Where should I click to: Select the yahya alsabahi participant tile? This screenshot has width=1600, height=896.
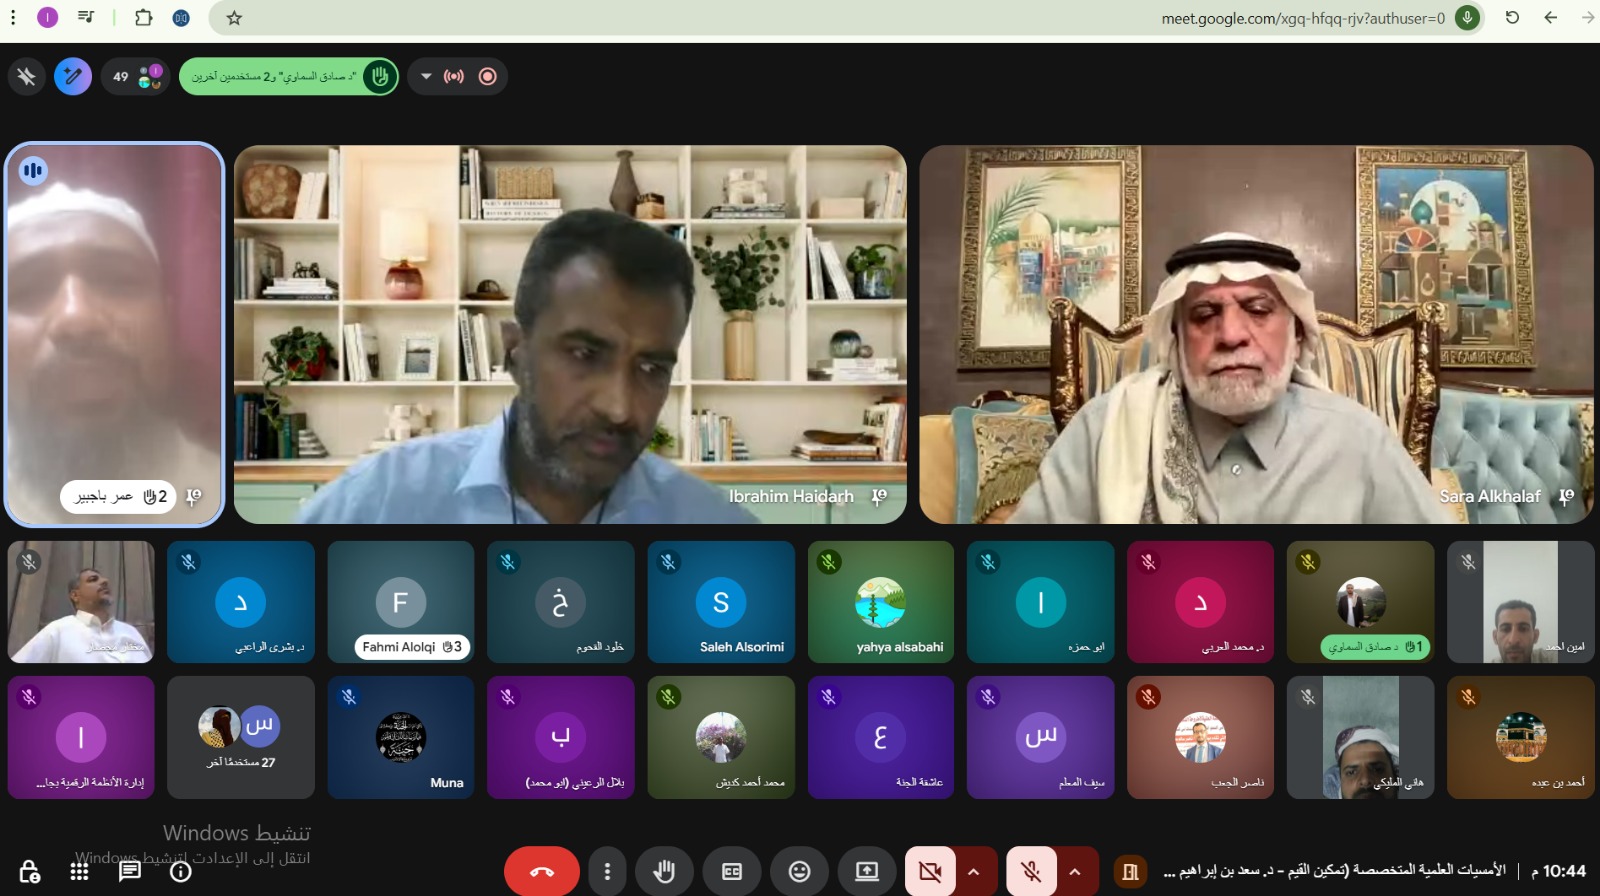880,602
